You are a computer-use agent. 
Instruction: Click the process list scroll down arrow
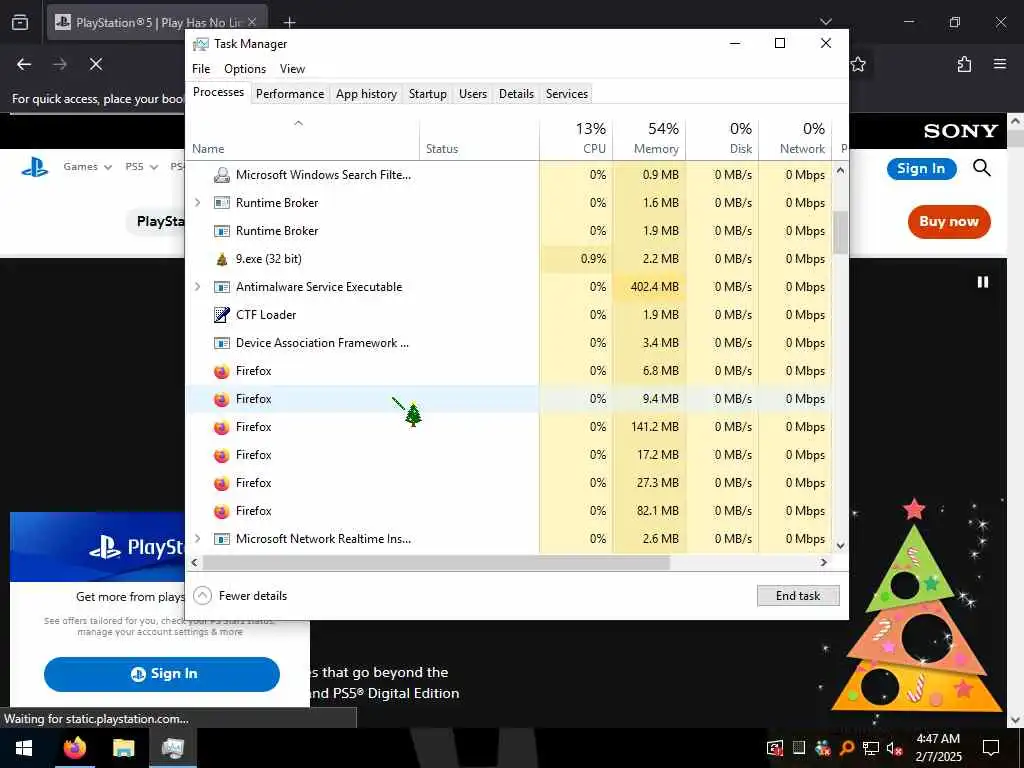pyautogui.click(x=840, y=545)
